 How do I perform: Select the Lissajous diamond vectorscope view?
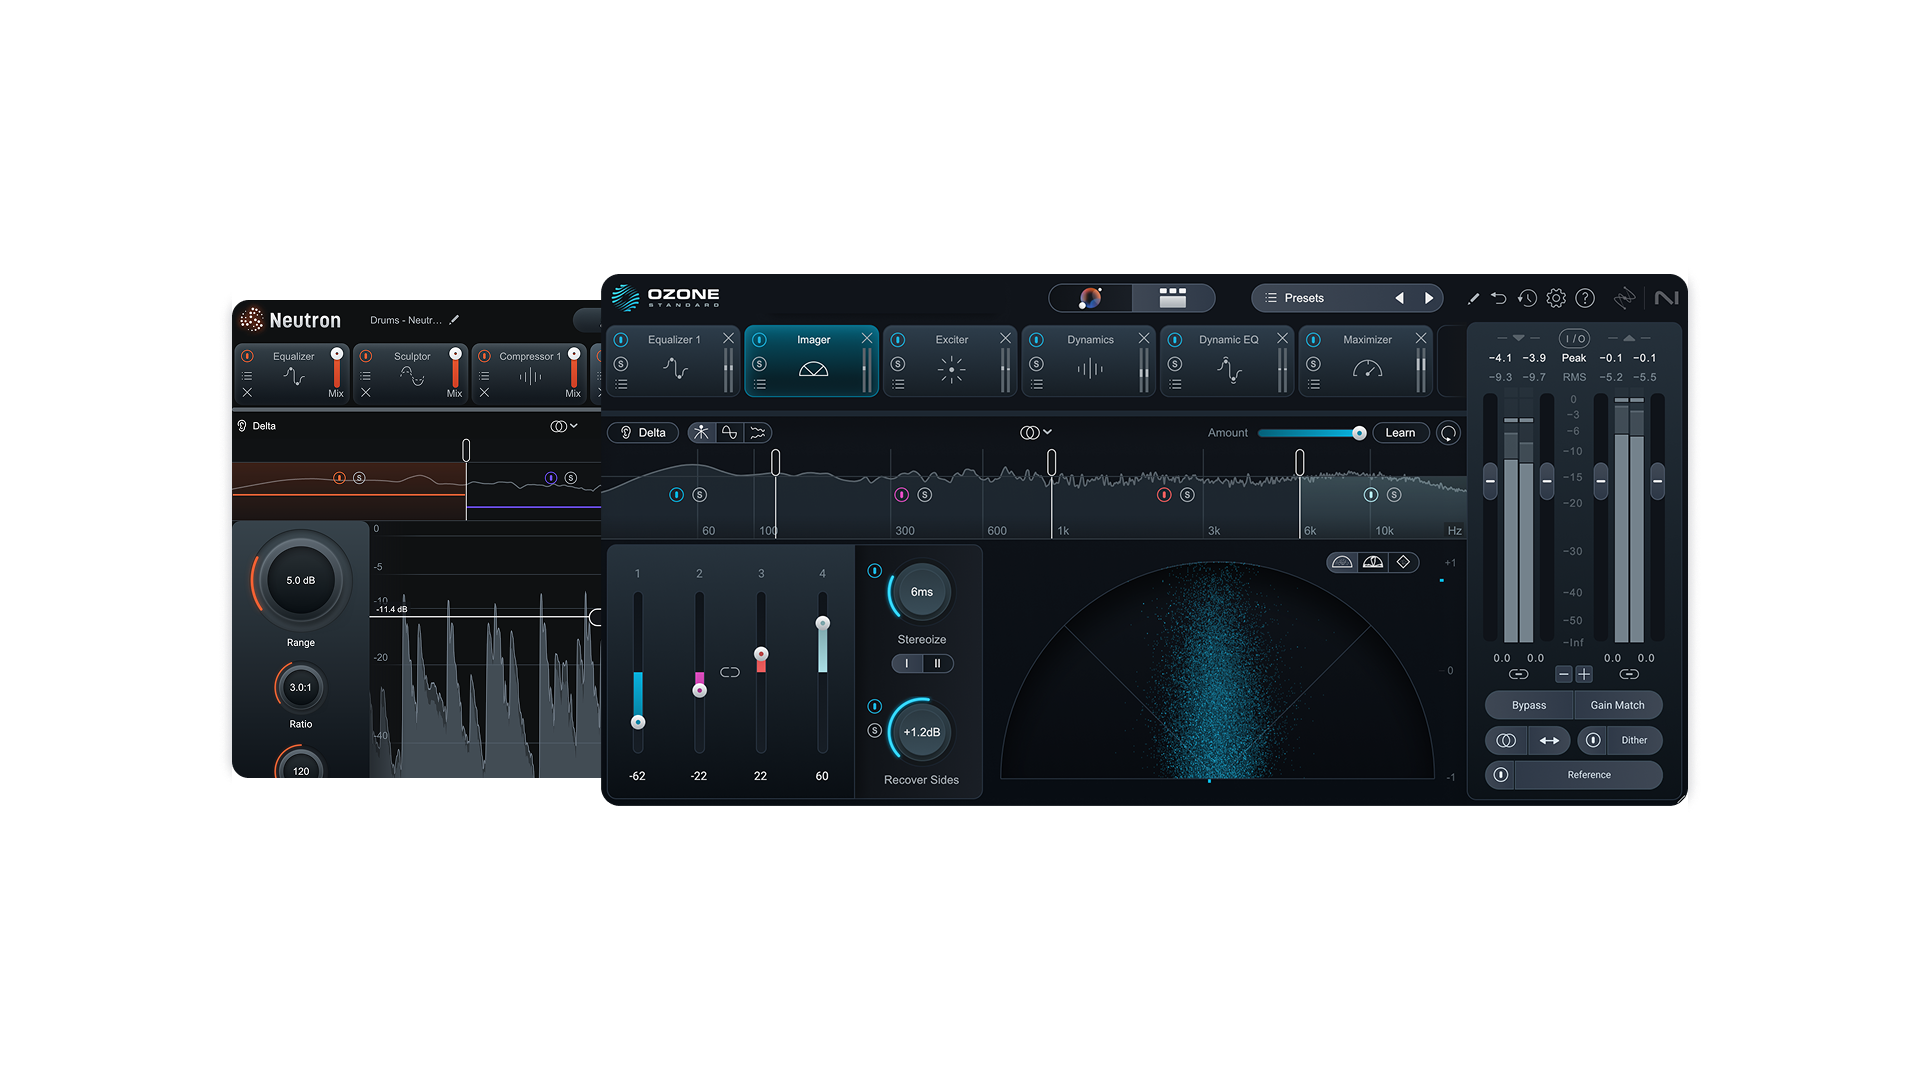tap(1403, 562)
